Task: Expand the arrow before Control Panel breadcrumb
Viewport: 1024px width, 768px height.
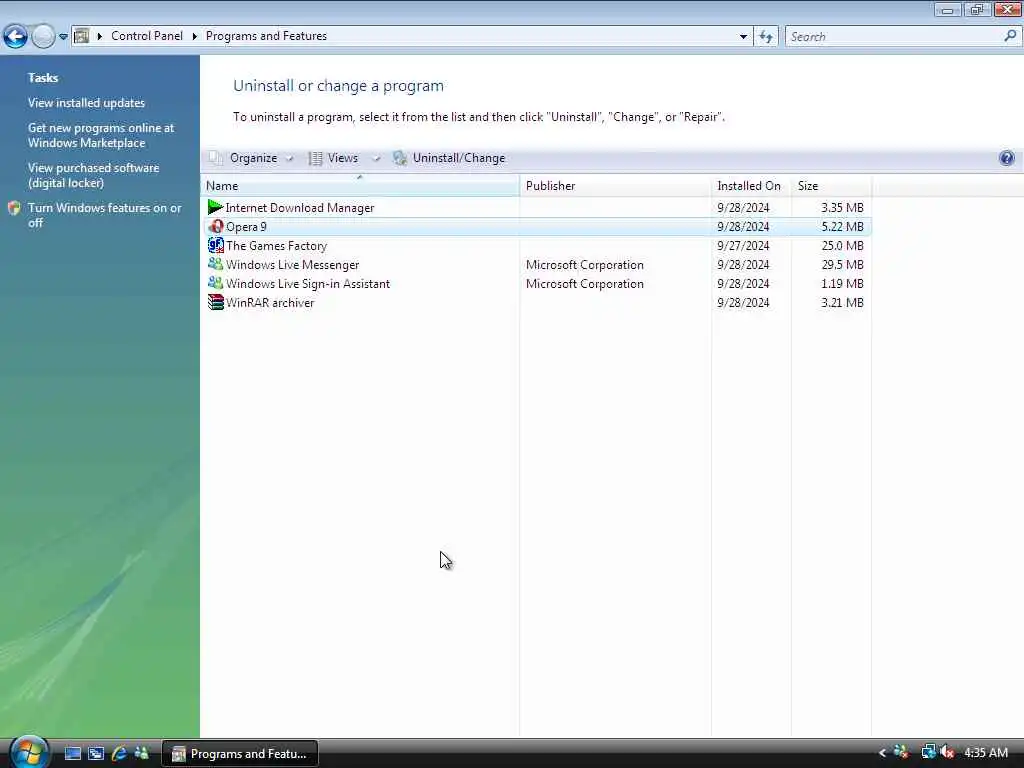Action: pos(99,36)
